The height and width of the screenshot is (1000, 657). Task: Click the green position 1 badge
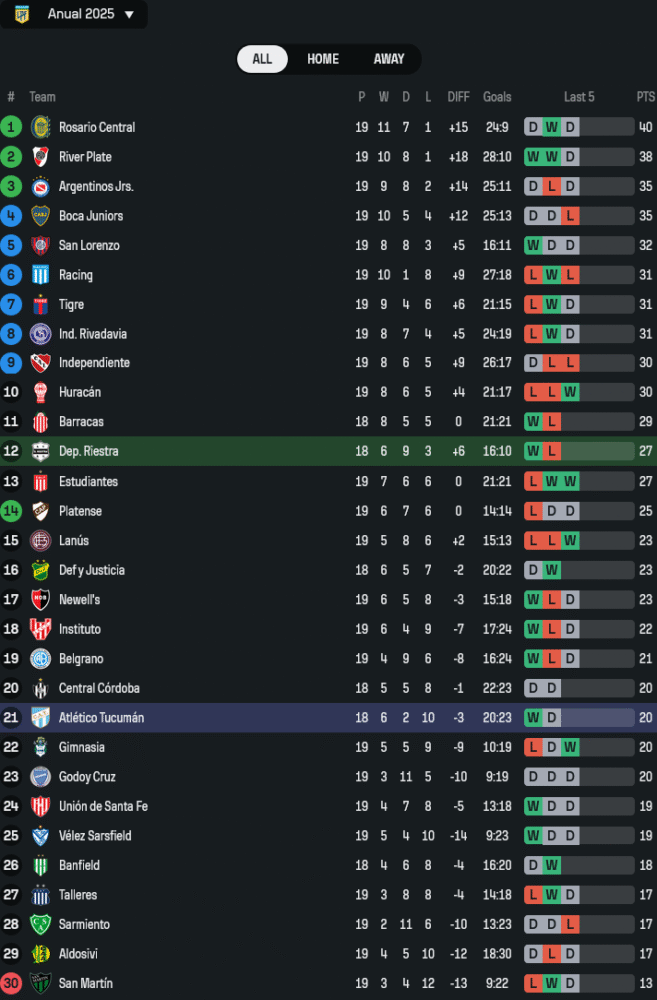click(x=11, y=127)
